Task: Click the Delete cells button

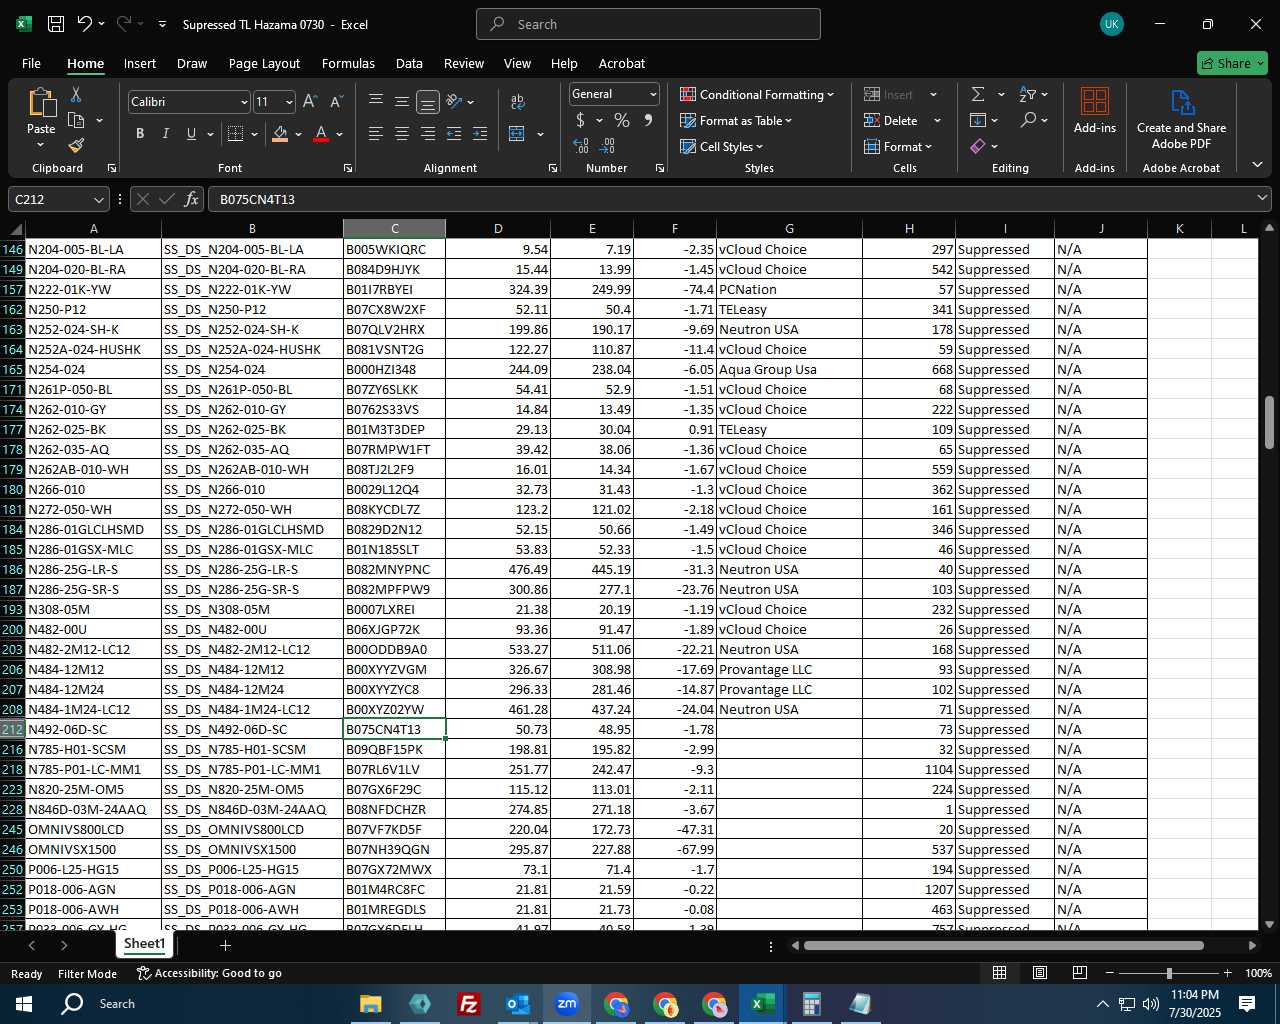Action: [x=891, y=121]
